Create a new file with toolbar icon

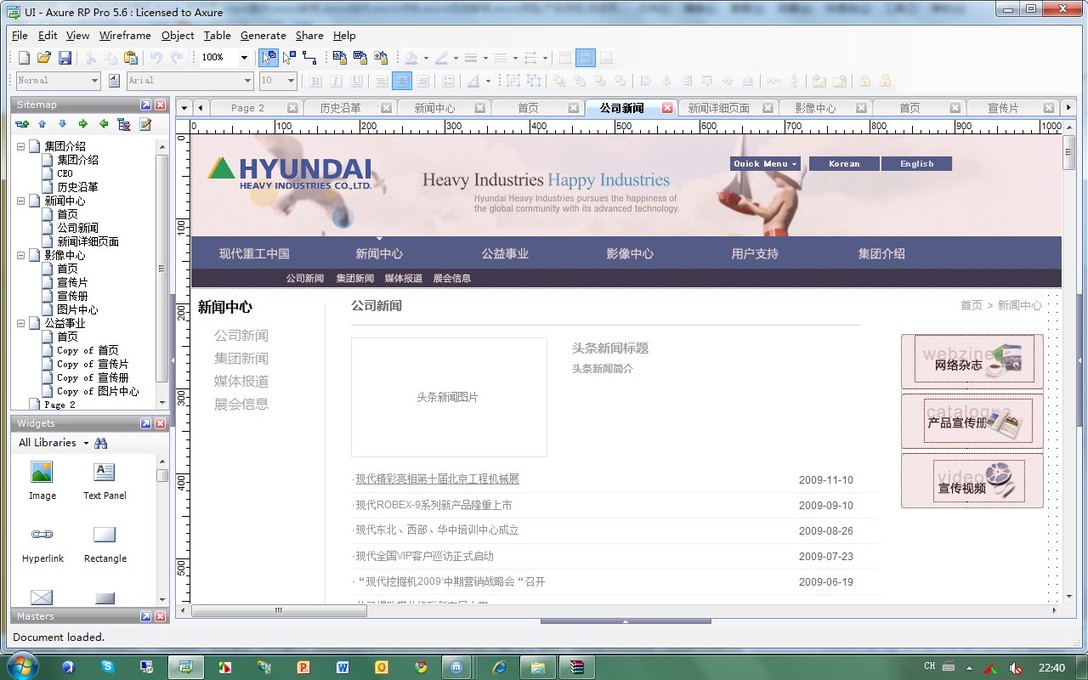24,58
